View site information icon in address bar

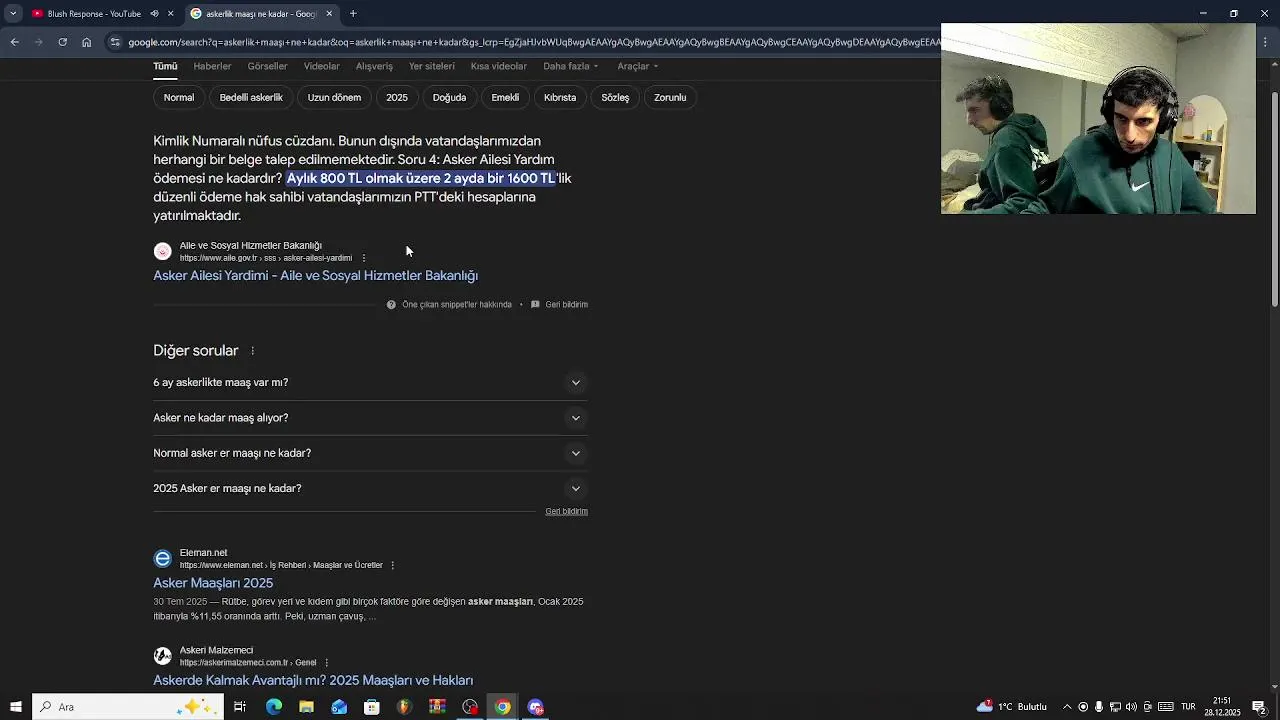click(x=115, y=42)
